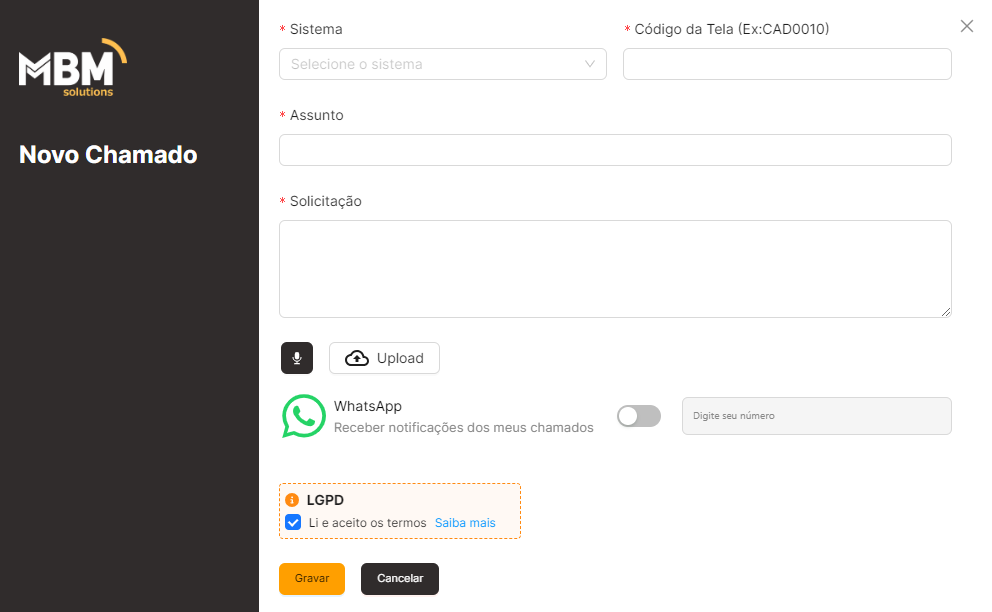The width and height of the screenshot is (992, 612).
Task: Click the microphone record icon
Action: coord(297,358)
